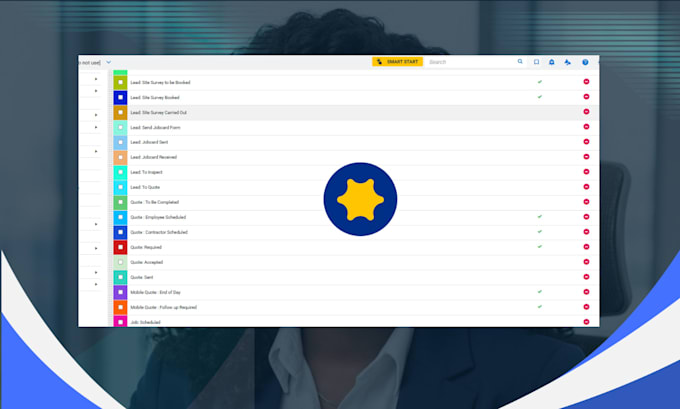
Task: Click red remove icon for 'Lead: To Quote'
Action: [x=586, y=187]
